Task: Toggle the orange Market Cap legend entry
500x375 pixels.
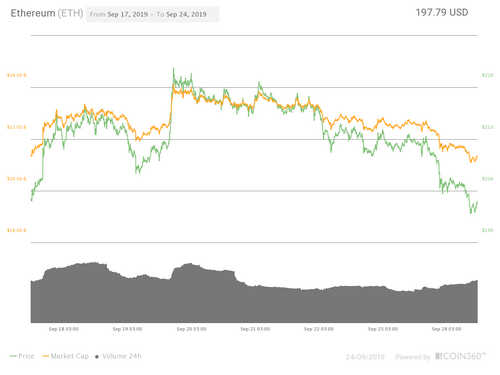Action: click(x=65, y=356)
